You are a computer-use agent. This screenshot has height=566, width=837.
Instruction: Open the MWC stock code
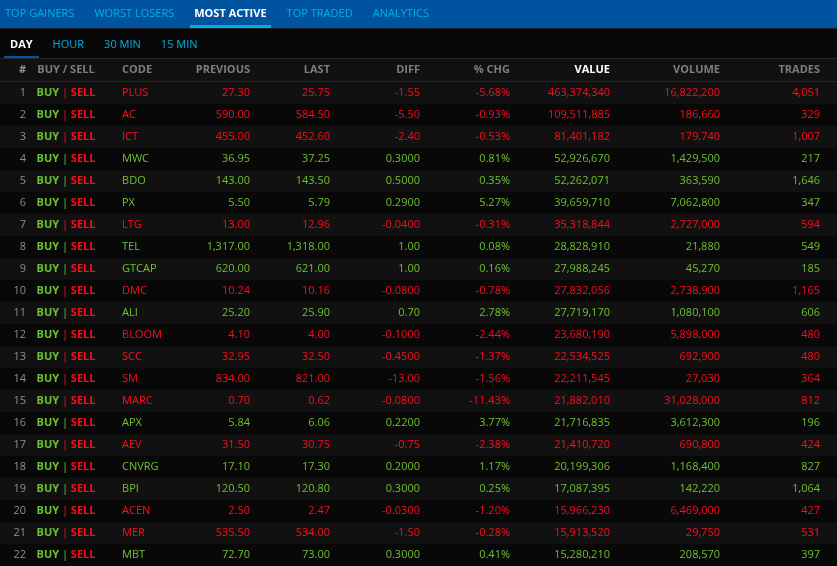(135, 158)
